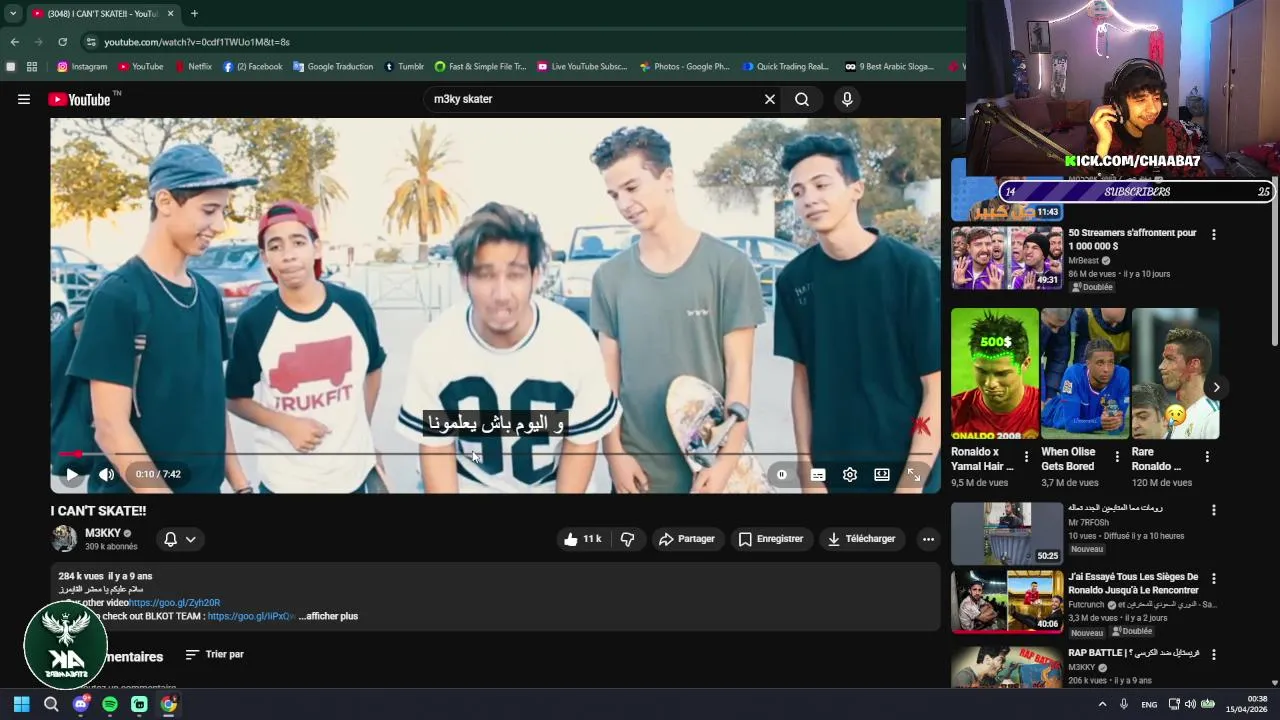
Task: Show hidden system tray icons
Action: [x=1102, y=704]
